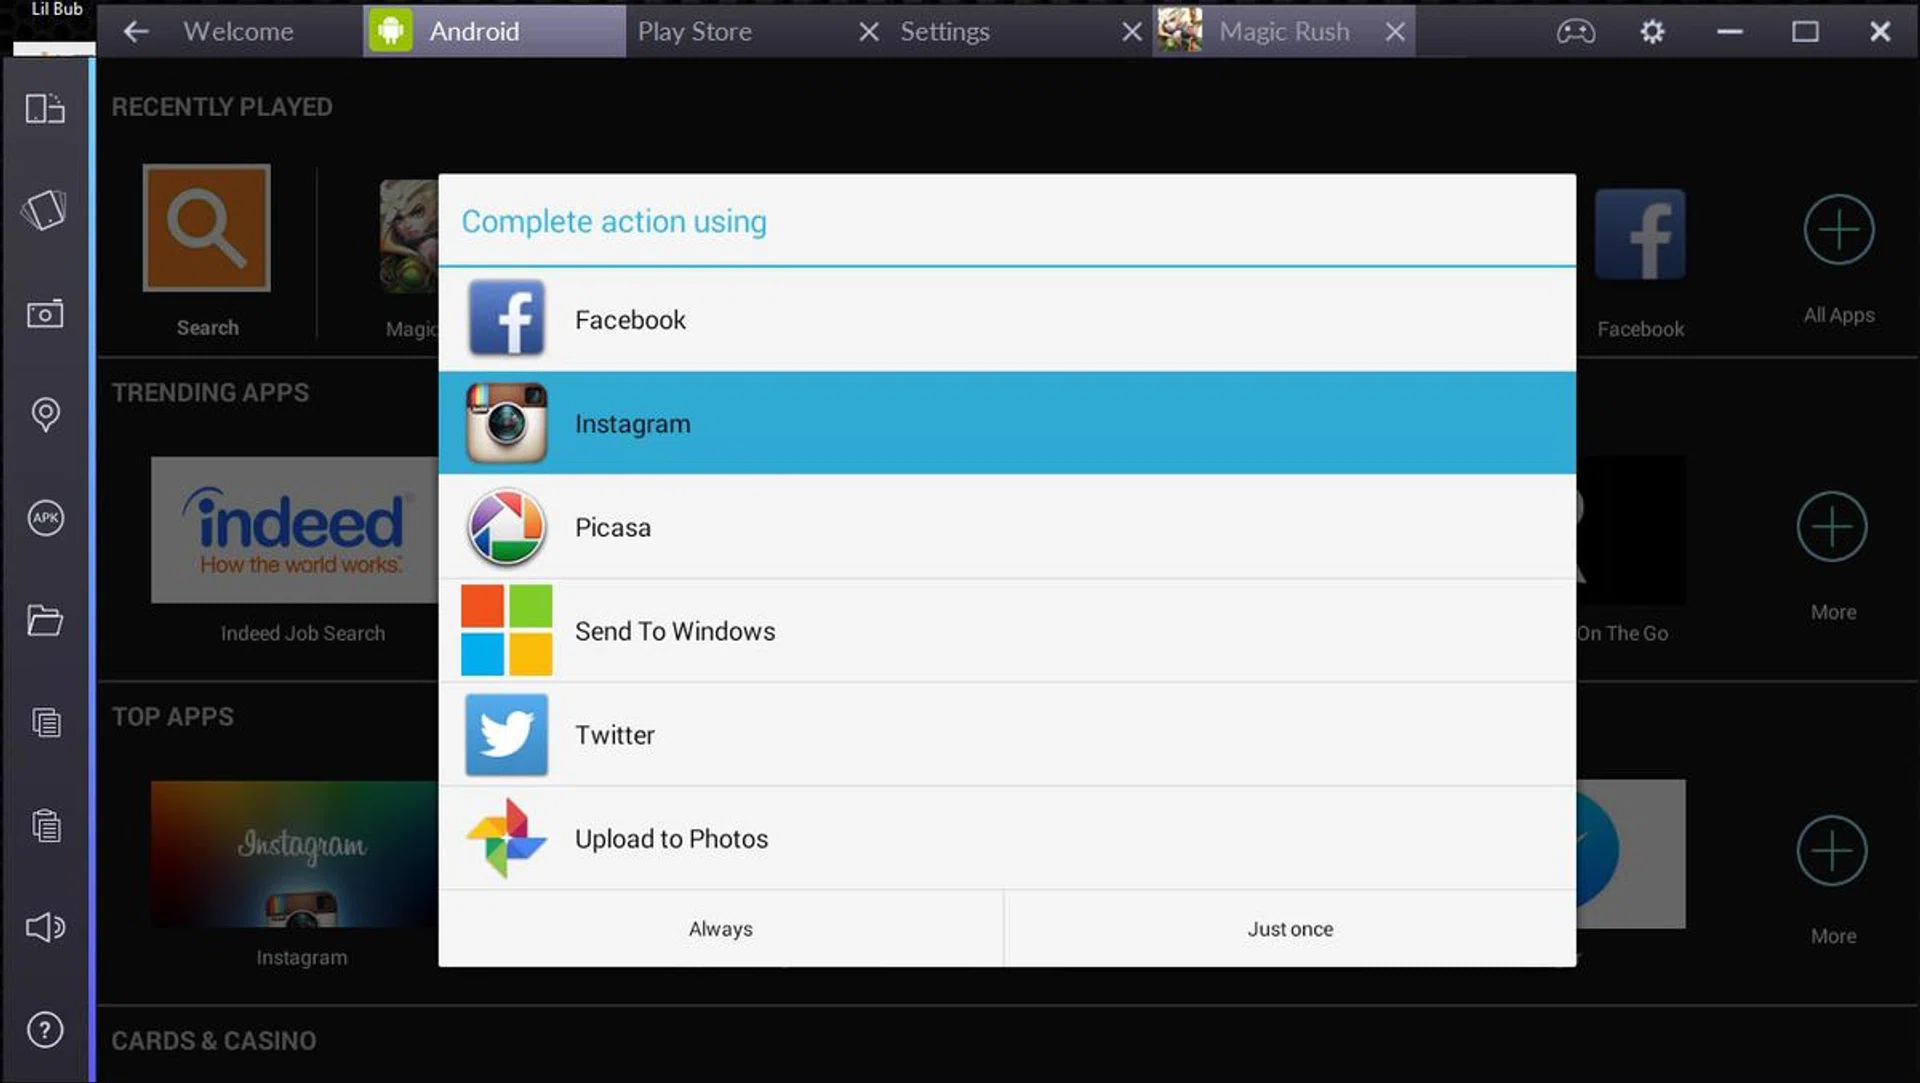Toggle the sidebar volume speaker icon
This screenshot has height=1083, width=1920.
click(45, 927)
